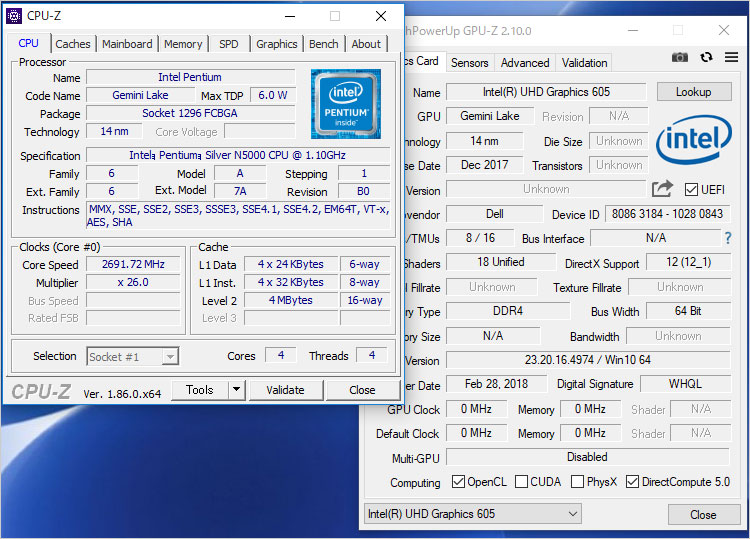Toggle the UEFI checkbox

pos(691,189)
